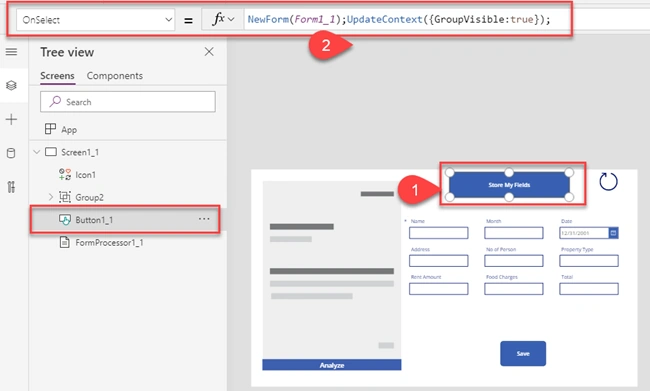Select the Tree view layers icon
The height and width of the screenshot is (391, 650).
(12, 85)
